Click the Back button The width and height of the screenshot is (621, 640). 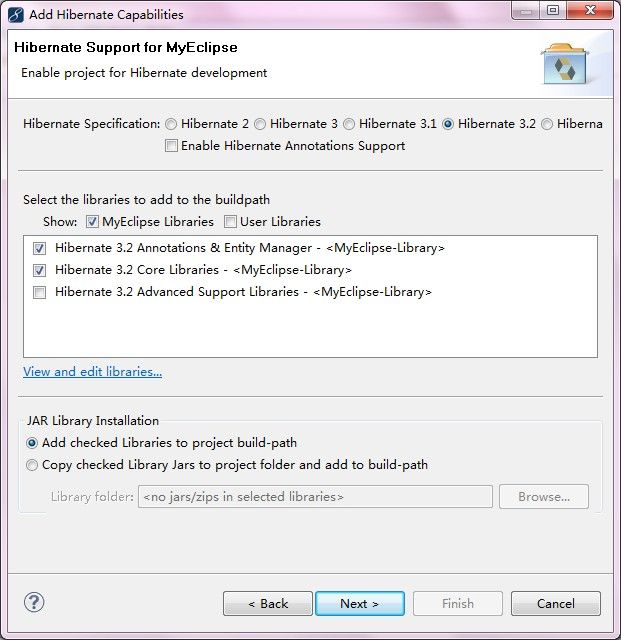(x=268, y=604)
